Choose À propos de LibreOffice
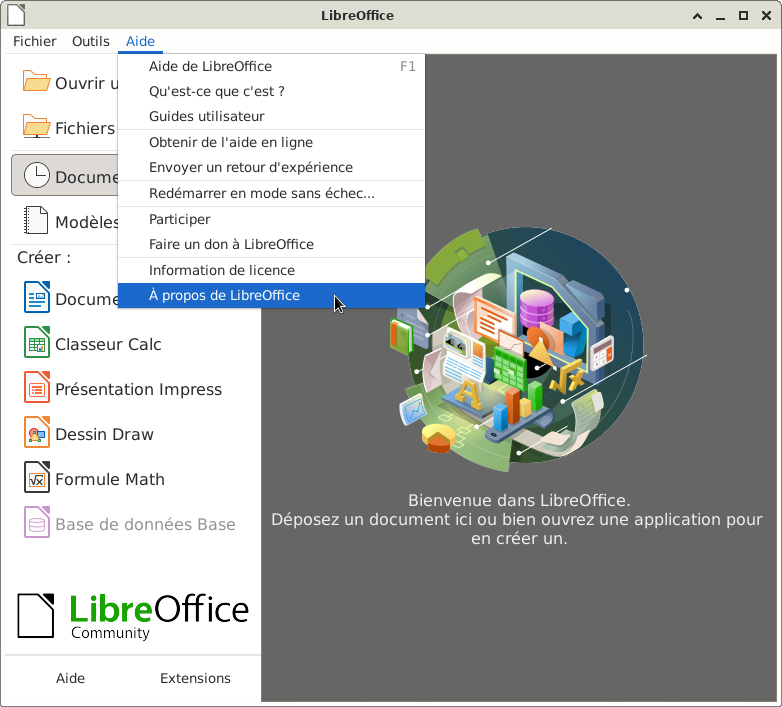This screenshot has width=782, height=707. (271, 295)
